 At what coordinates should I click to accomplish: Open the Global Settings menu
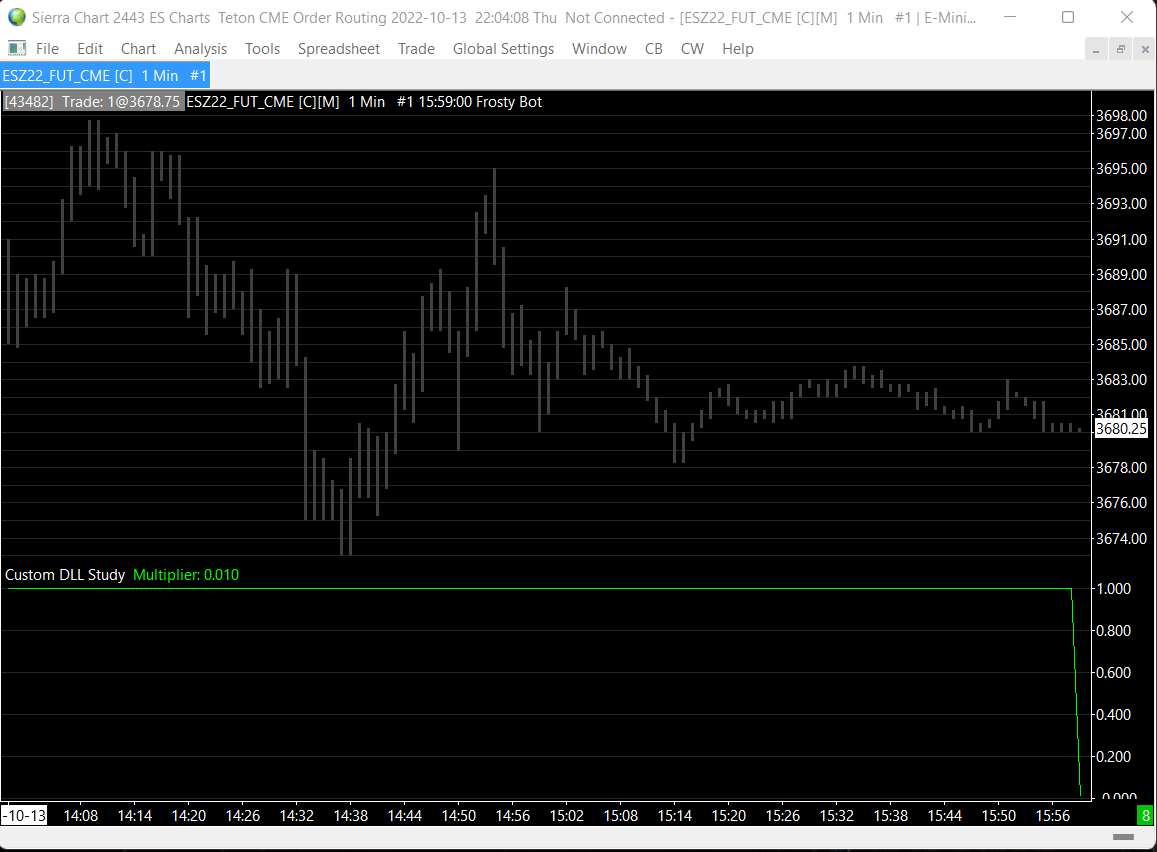503,49
